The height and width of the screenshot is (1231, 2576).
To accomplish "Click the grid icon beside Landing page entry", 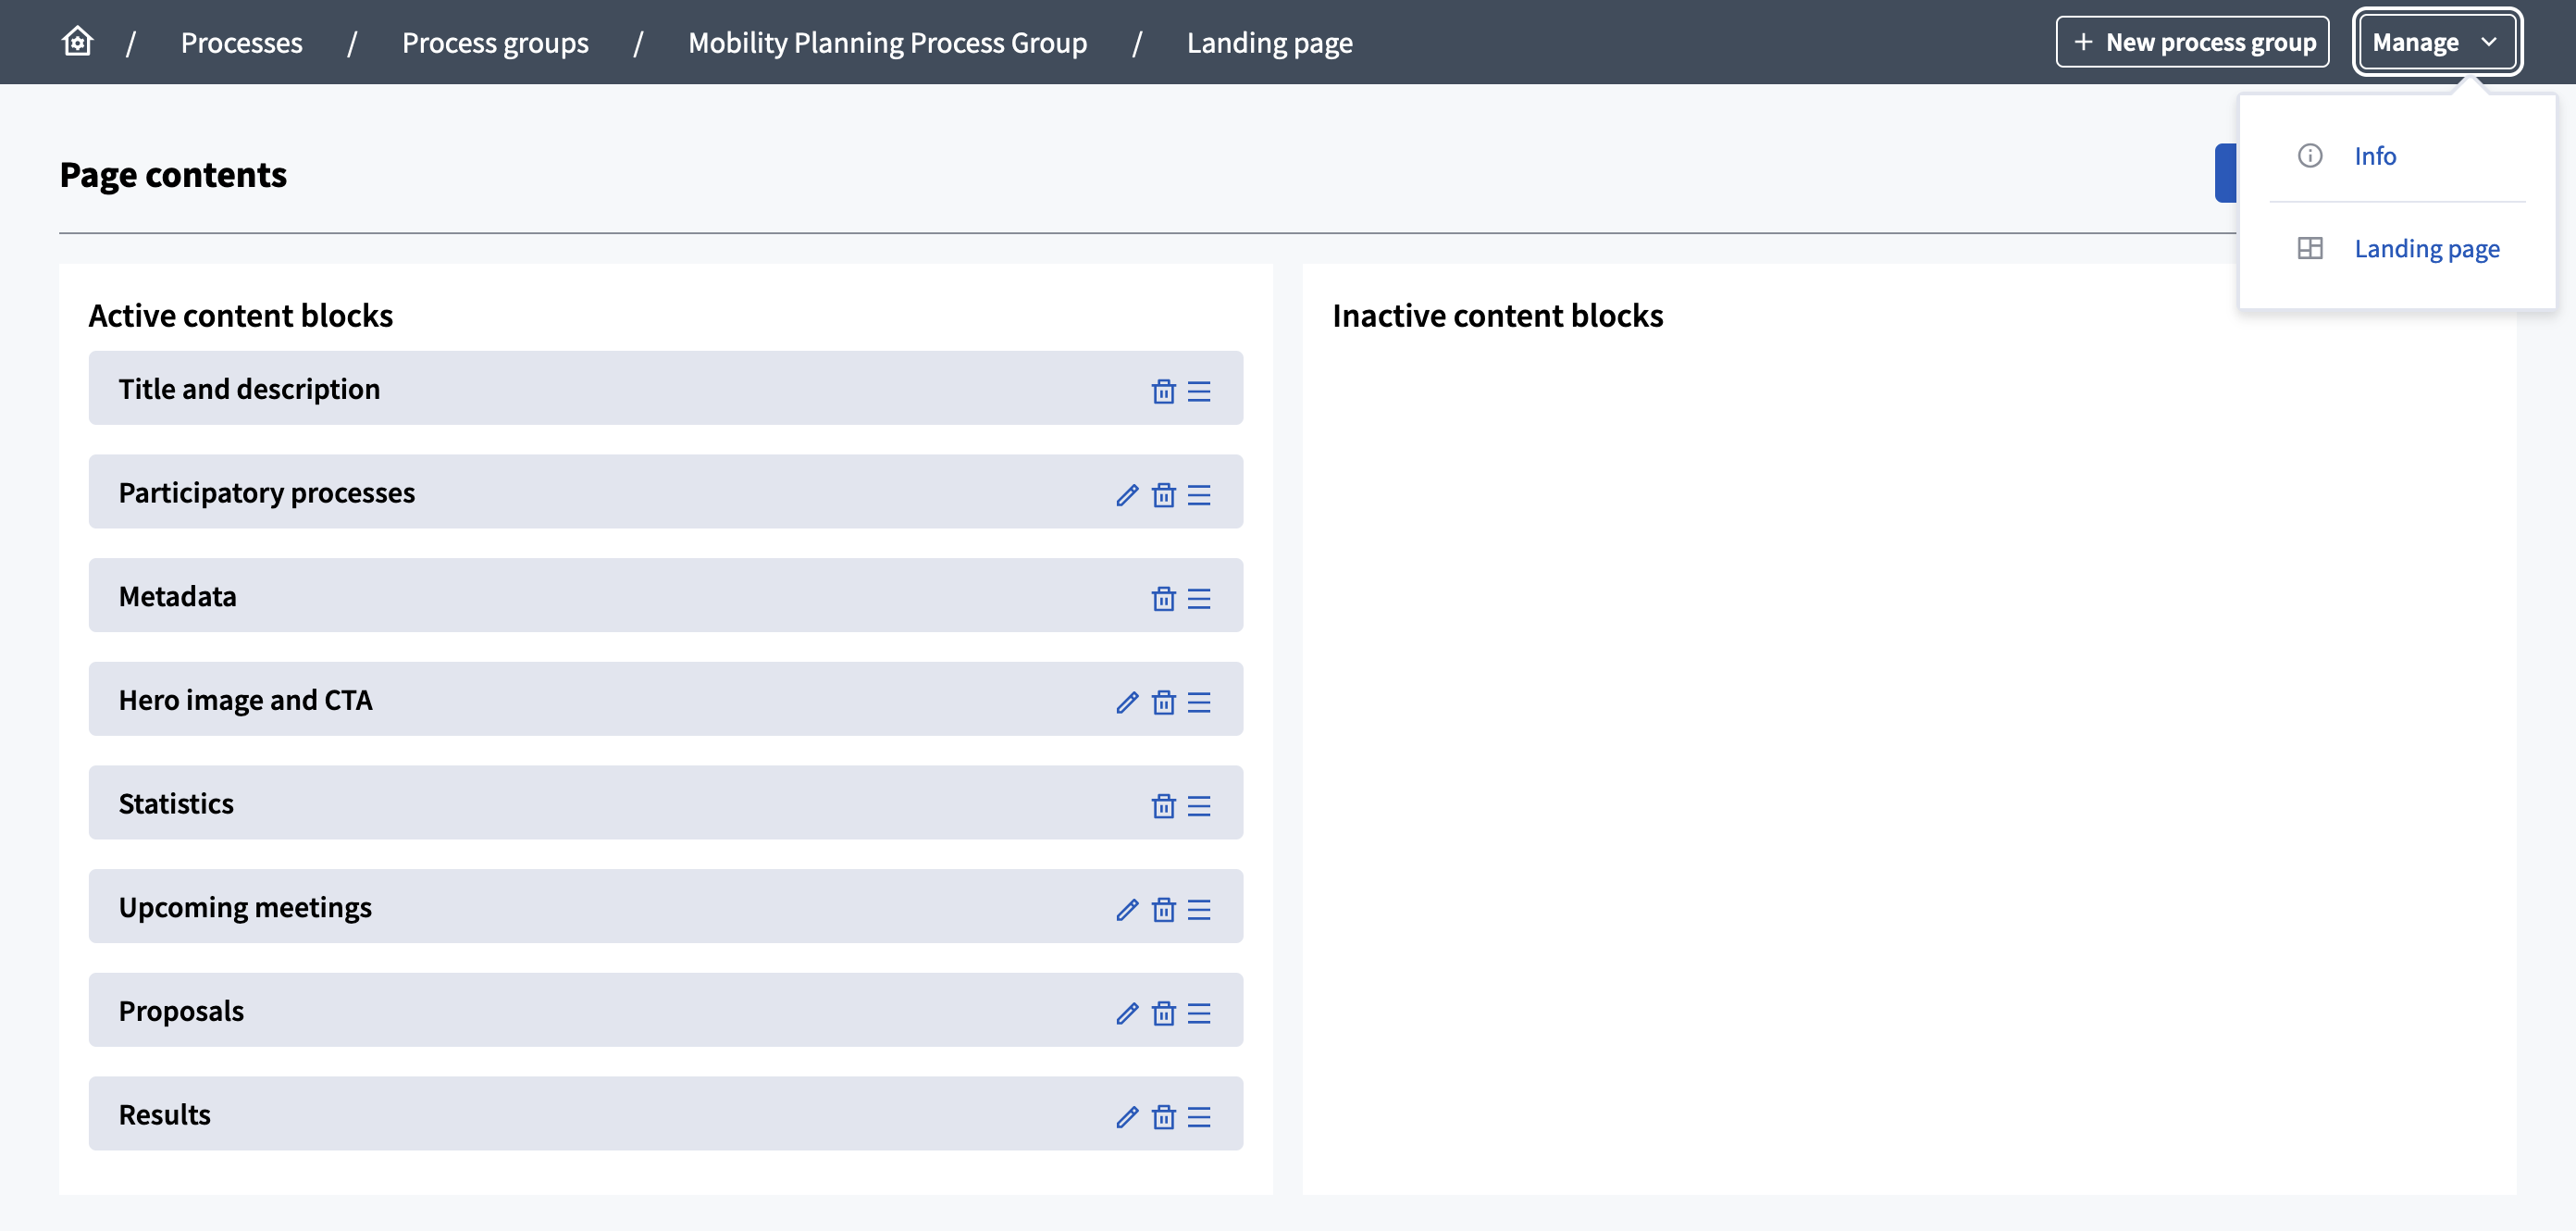I will pyautogui.click(x=2311, y=248).
